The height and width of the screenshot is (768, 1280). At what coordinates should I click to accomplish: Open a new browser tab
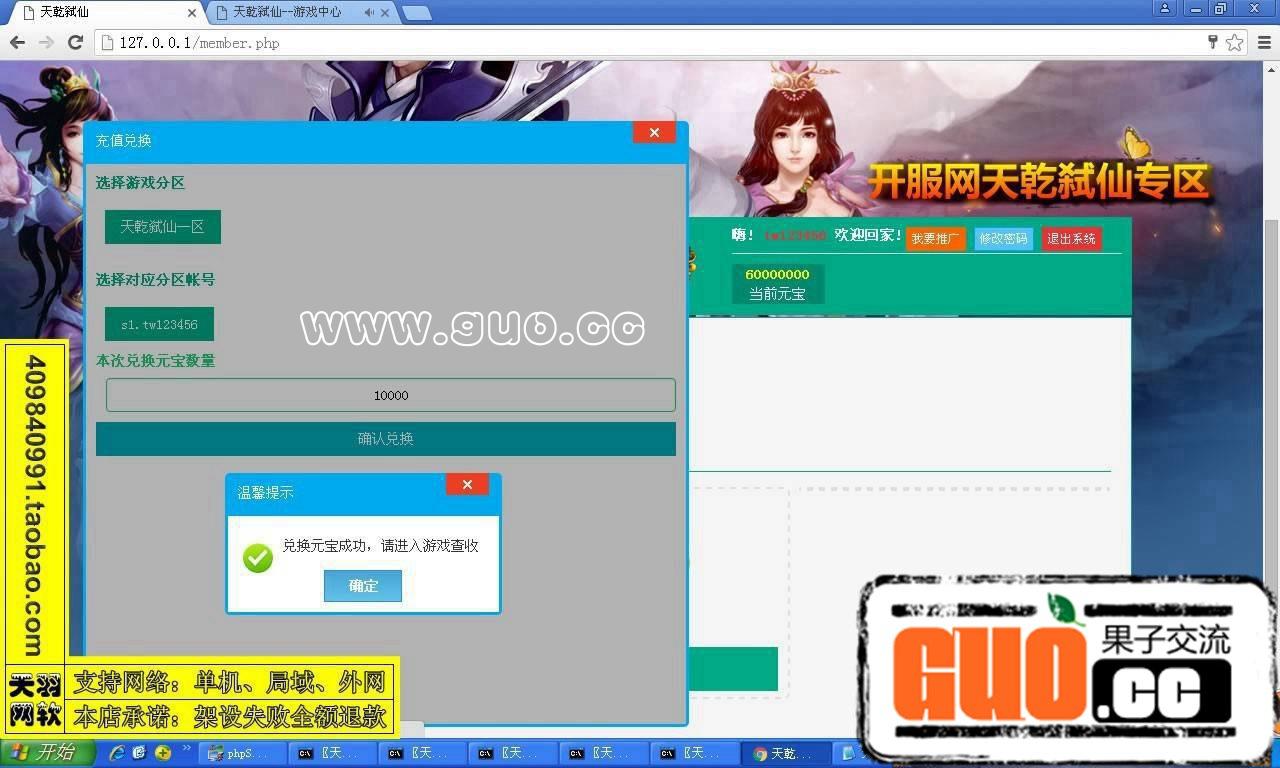click(x=416, y=13)
